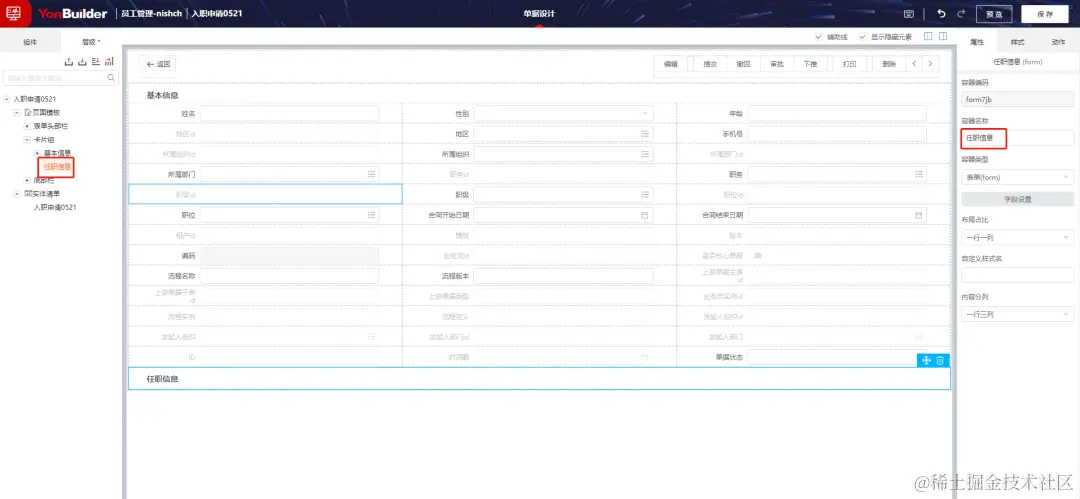Click the first upload icon above the tree
The image size is (1080, 499).
tap(68, 62)
